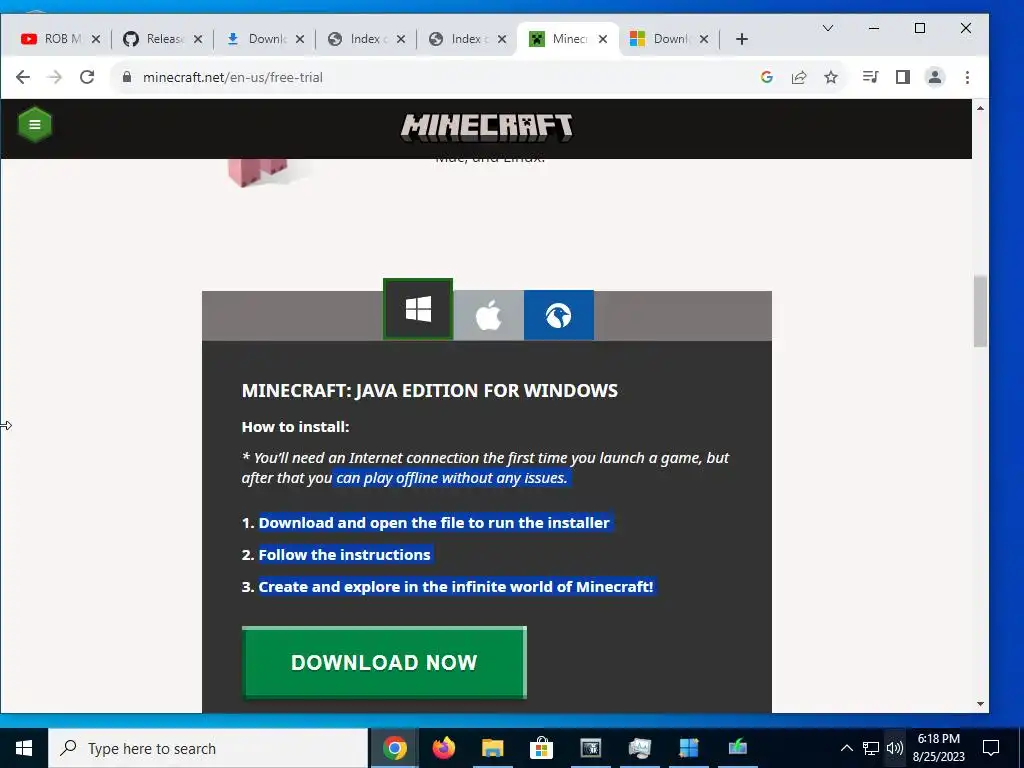The height and width of the screenshot is (768, 1024).
Task: Go back to the previous page
Action: coord(23,77)
